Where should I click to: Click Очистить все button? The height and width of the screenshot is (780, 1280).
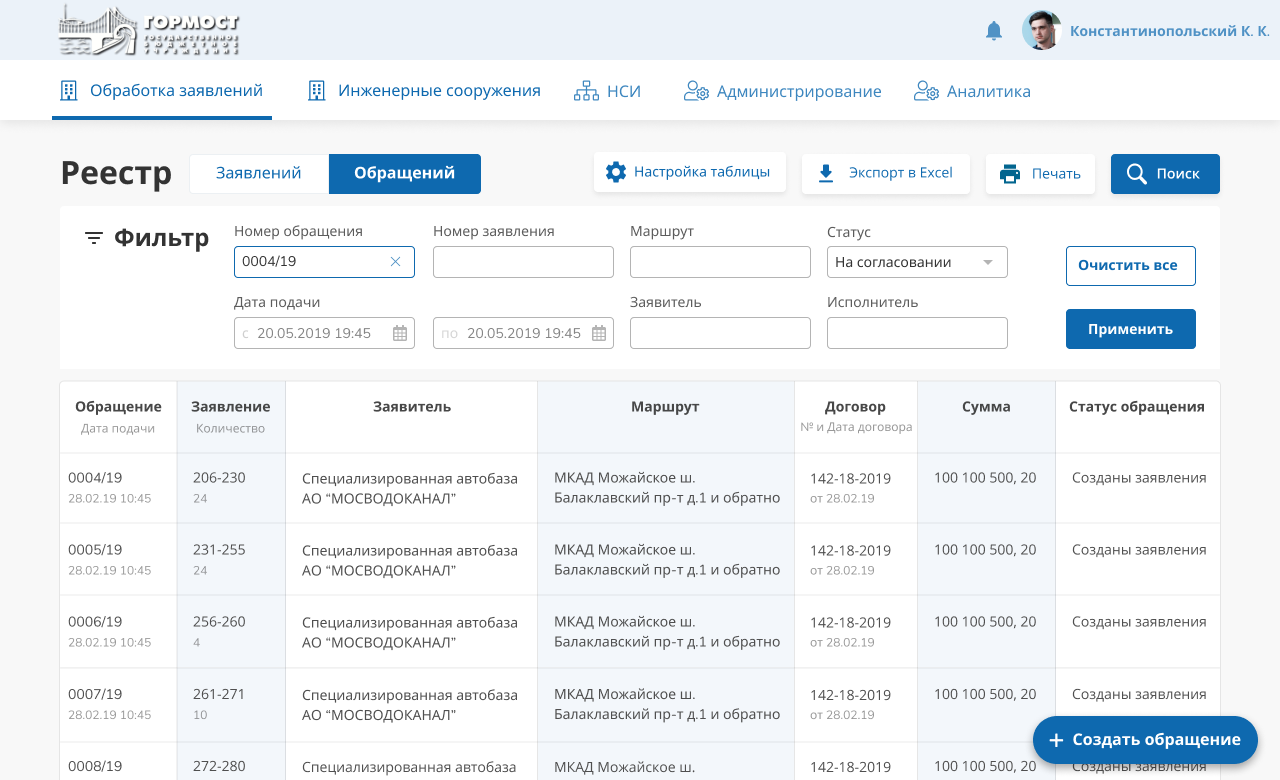pos(1131,266)
